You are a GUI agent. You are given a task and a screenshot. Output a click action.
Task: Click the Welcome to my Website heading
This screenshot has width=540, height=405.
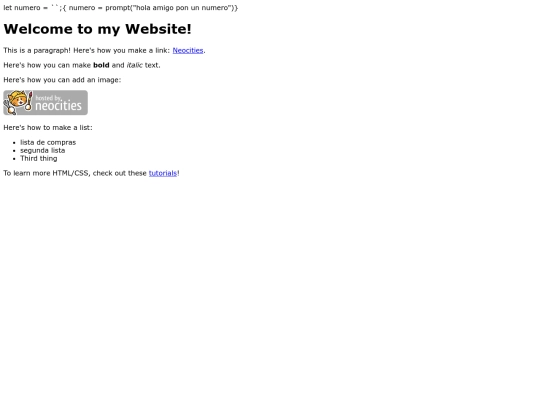[x=97, y=29]
